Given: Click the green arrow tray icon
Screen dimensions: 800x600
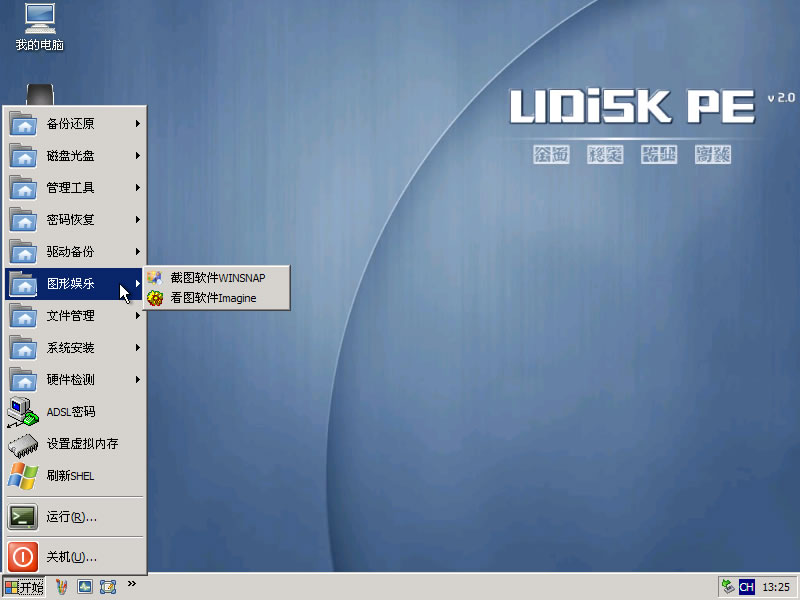Looking at the screenshot, I should point(728,587).
